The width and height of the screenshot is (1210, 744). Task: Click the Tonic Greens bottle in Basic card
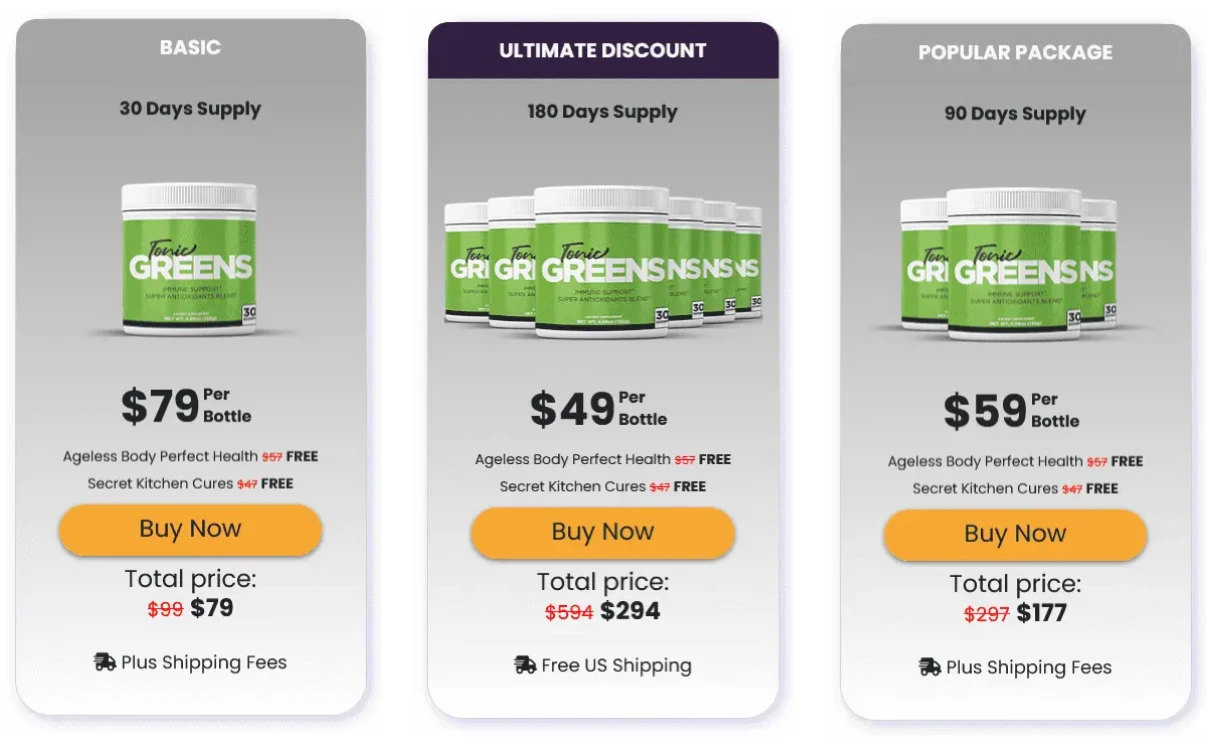coord(189,255)
